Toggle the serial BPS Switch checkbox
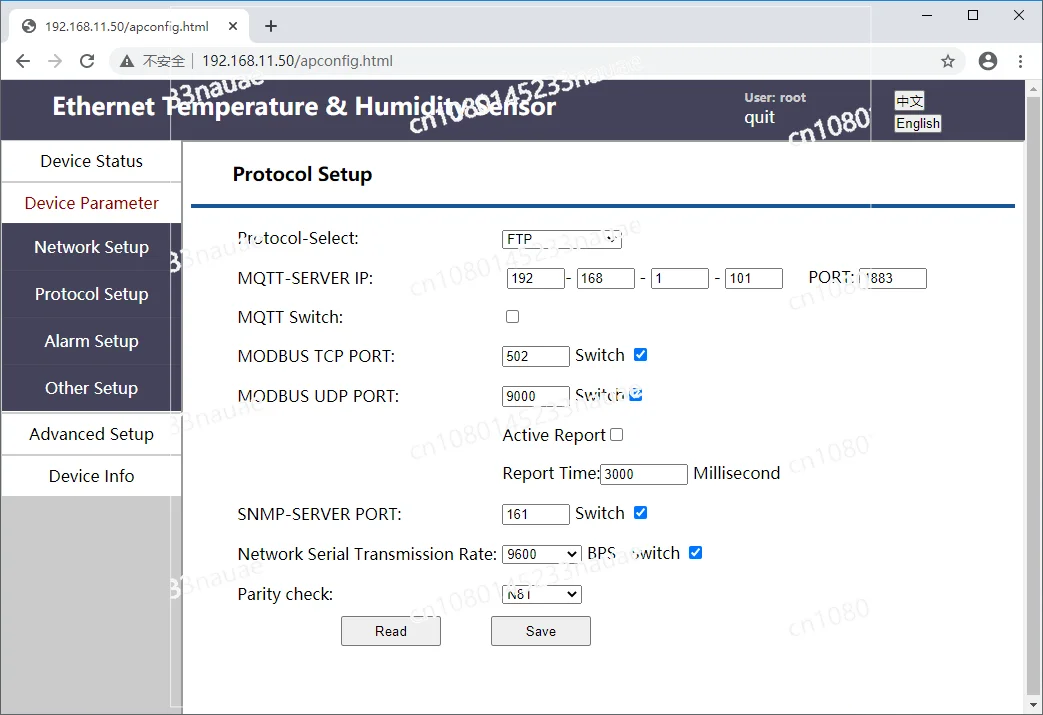The width and height of the screenshot is (1043, 715). click(x=695, y=553)
